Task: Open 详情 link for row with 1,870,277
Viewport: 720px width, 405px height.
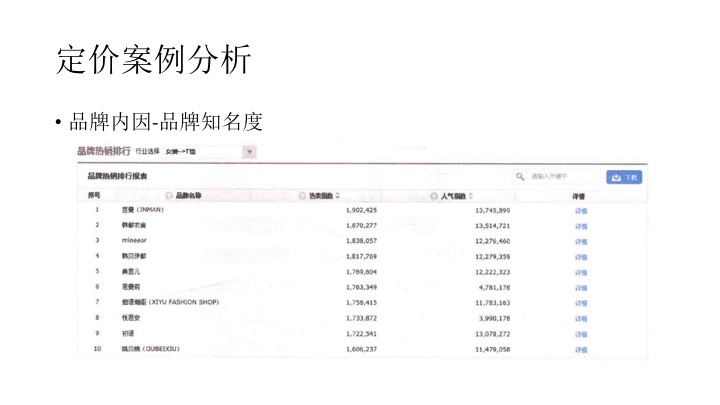Action: click(x=581, y=226)
